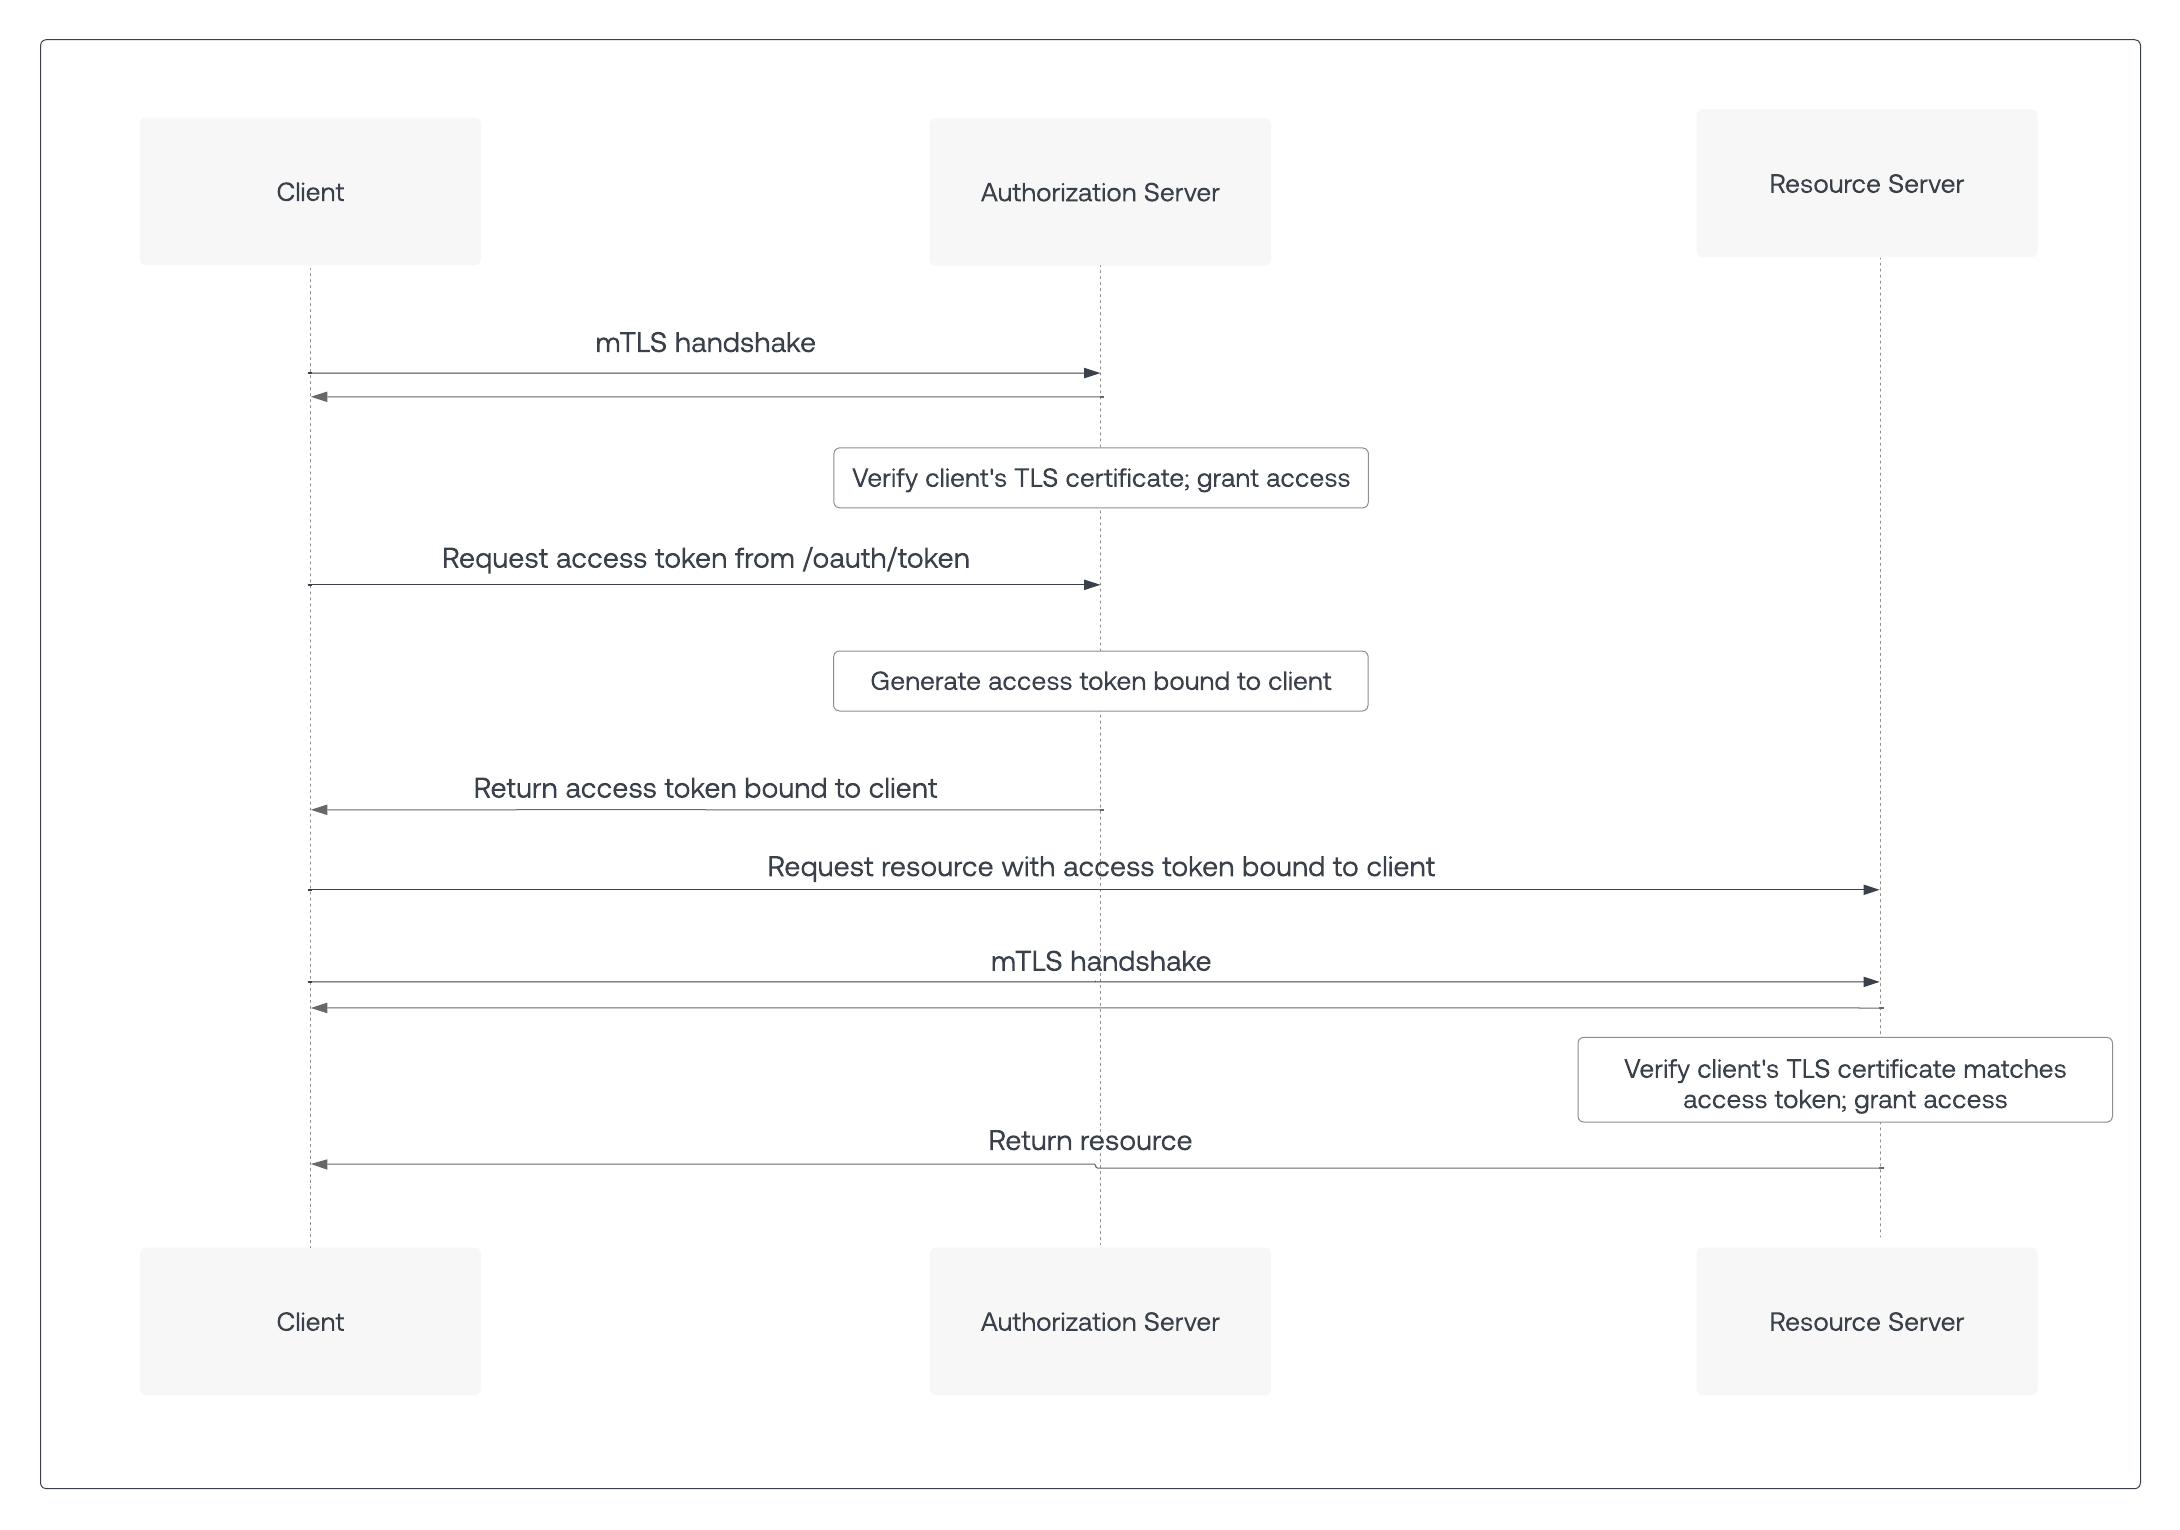Viewport: 2180px width, 1530px height.
Task: Click 'Generate access token bound to client' note
Action: (1101, 681)
